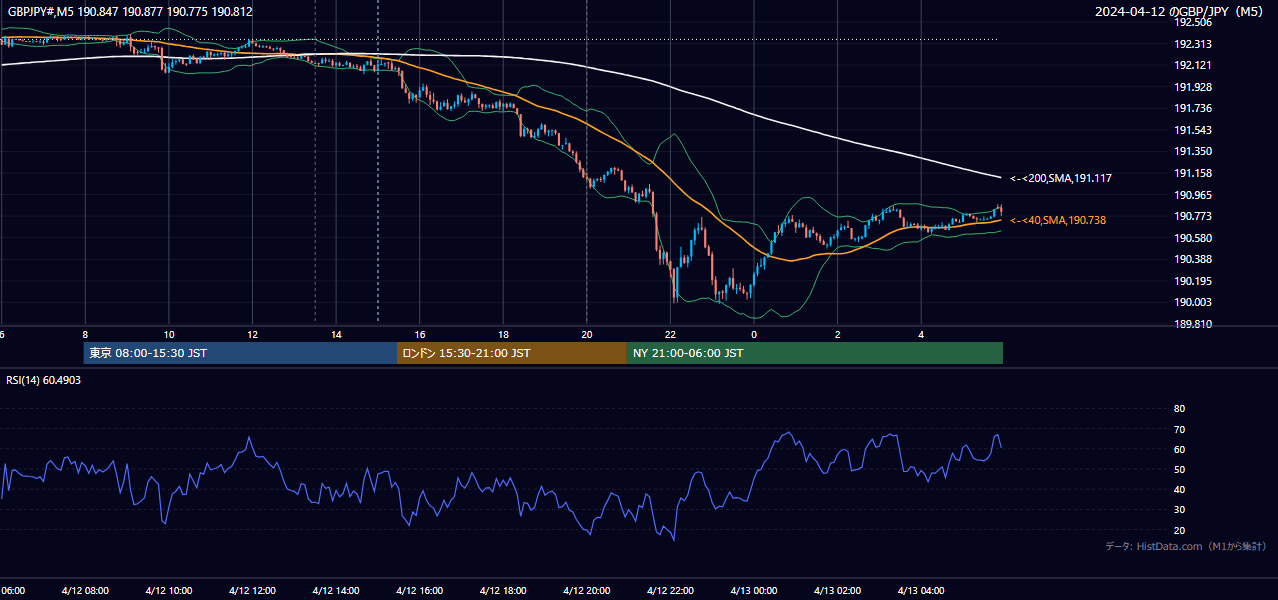Click the 4/12 10:00 date label
This screenshot has width=1278, height=600.
[169, 590]
